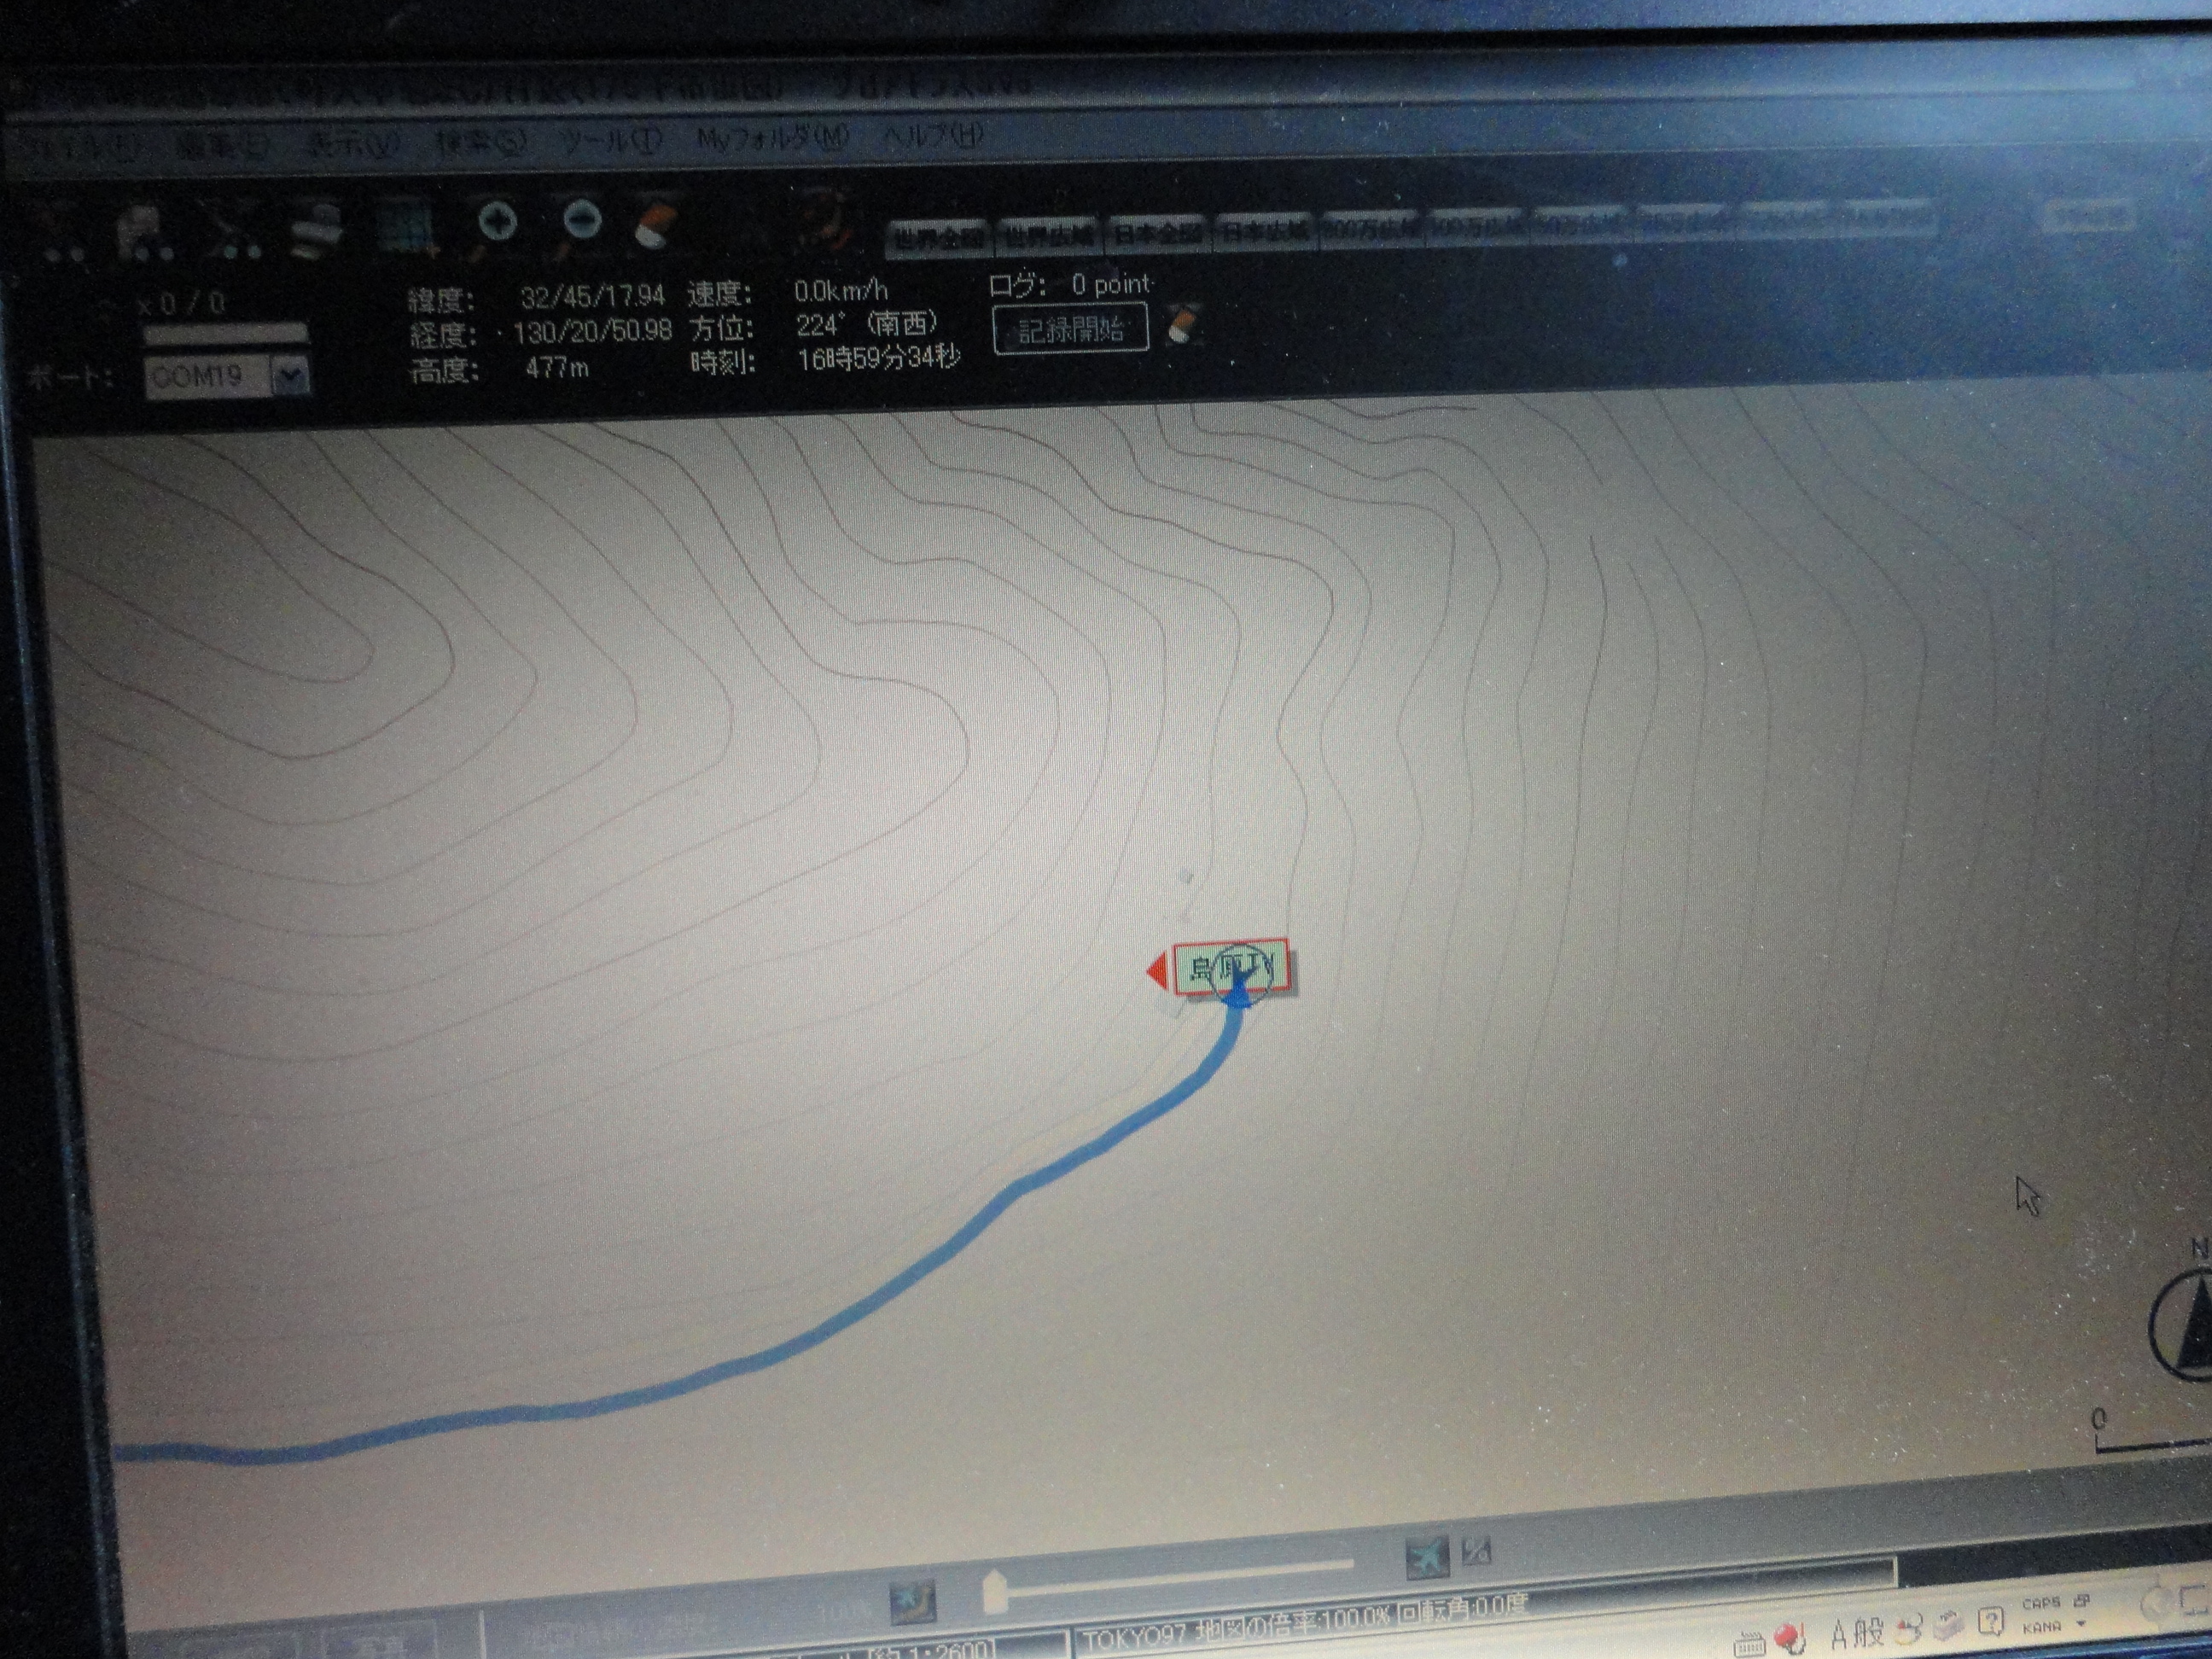Open the ツール(T) menu
The height and width of the screenshot is (1659, 2212).
(610, 141)
